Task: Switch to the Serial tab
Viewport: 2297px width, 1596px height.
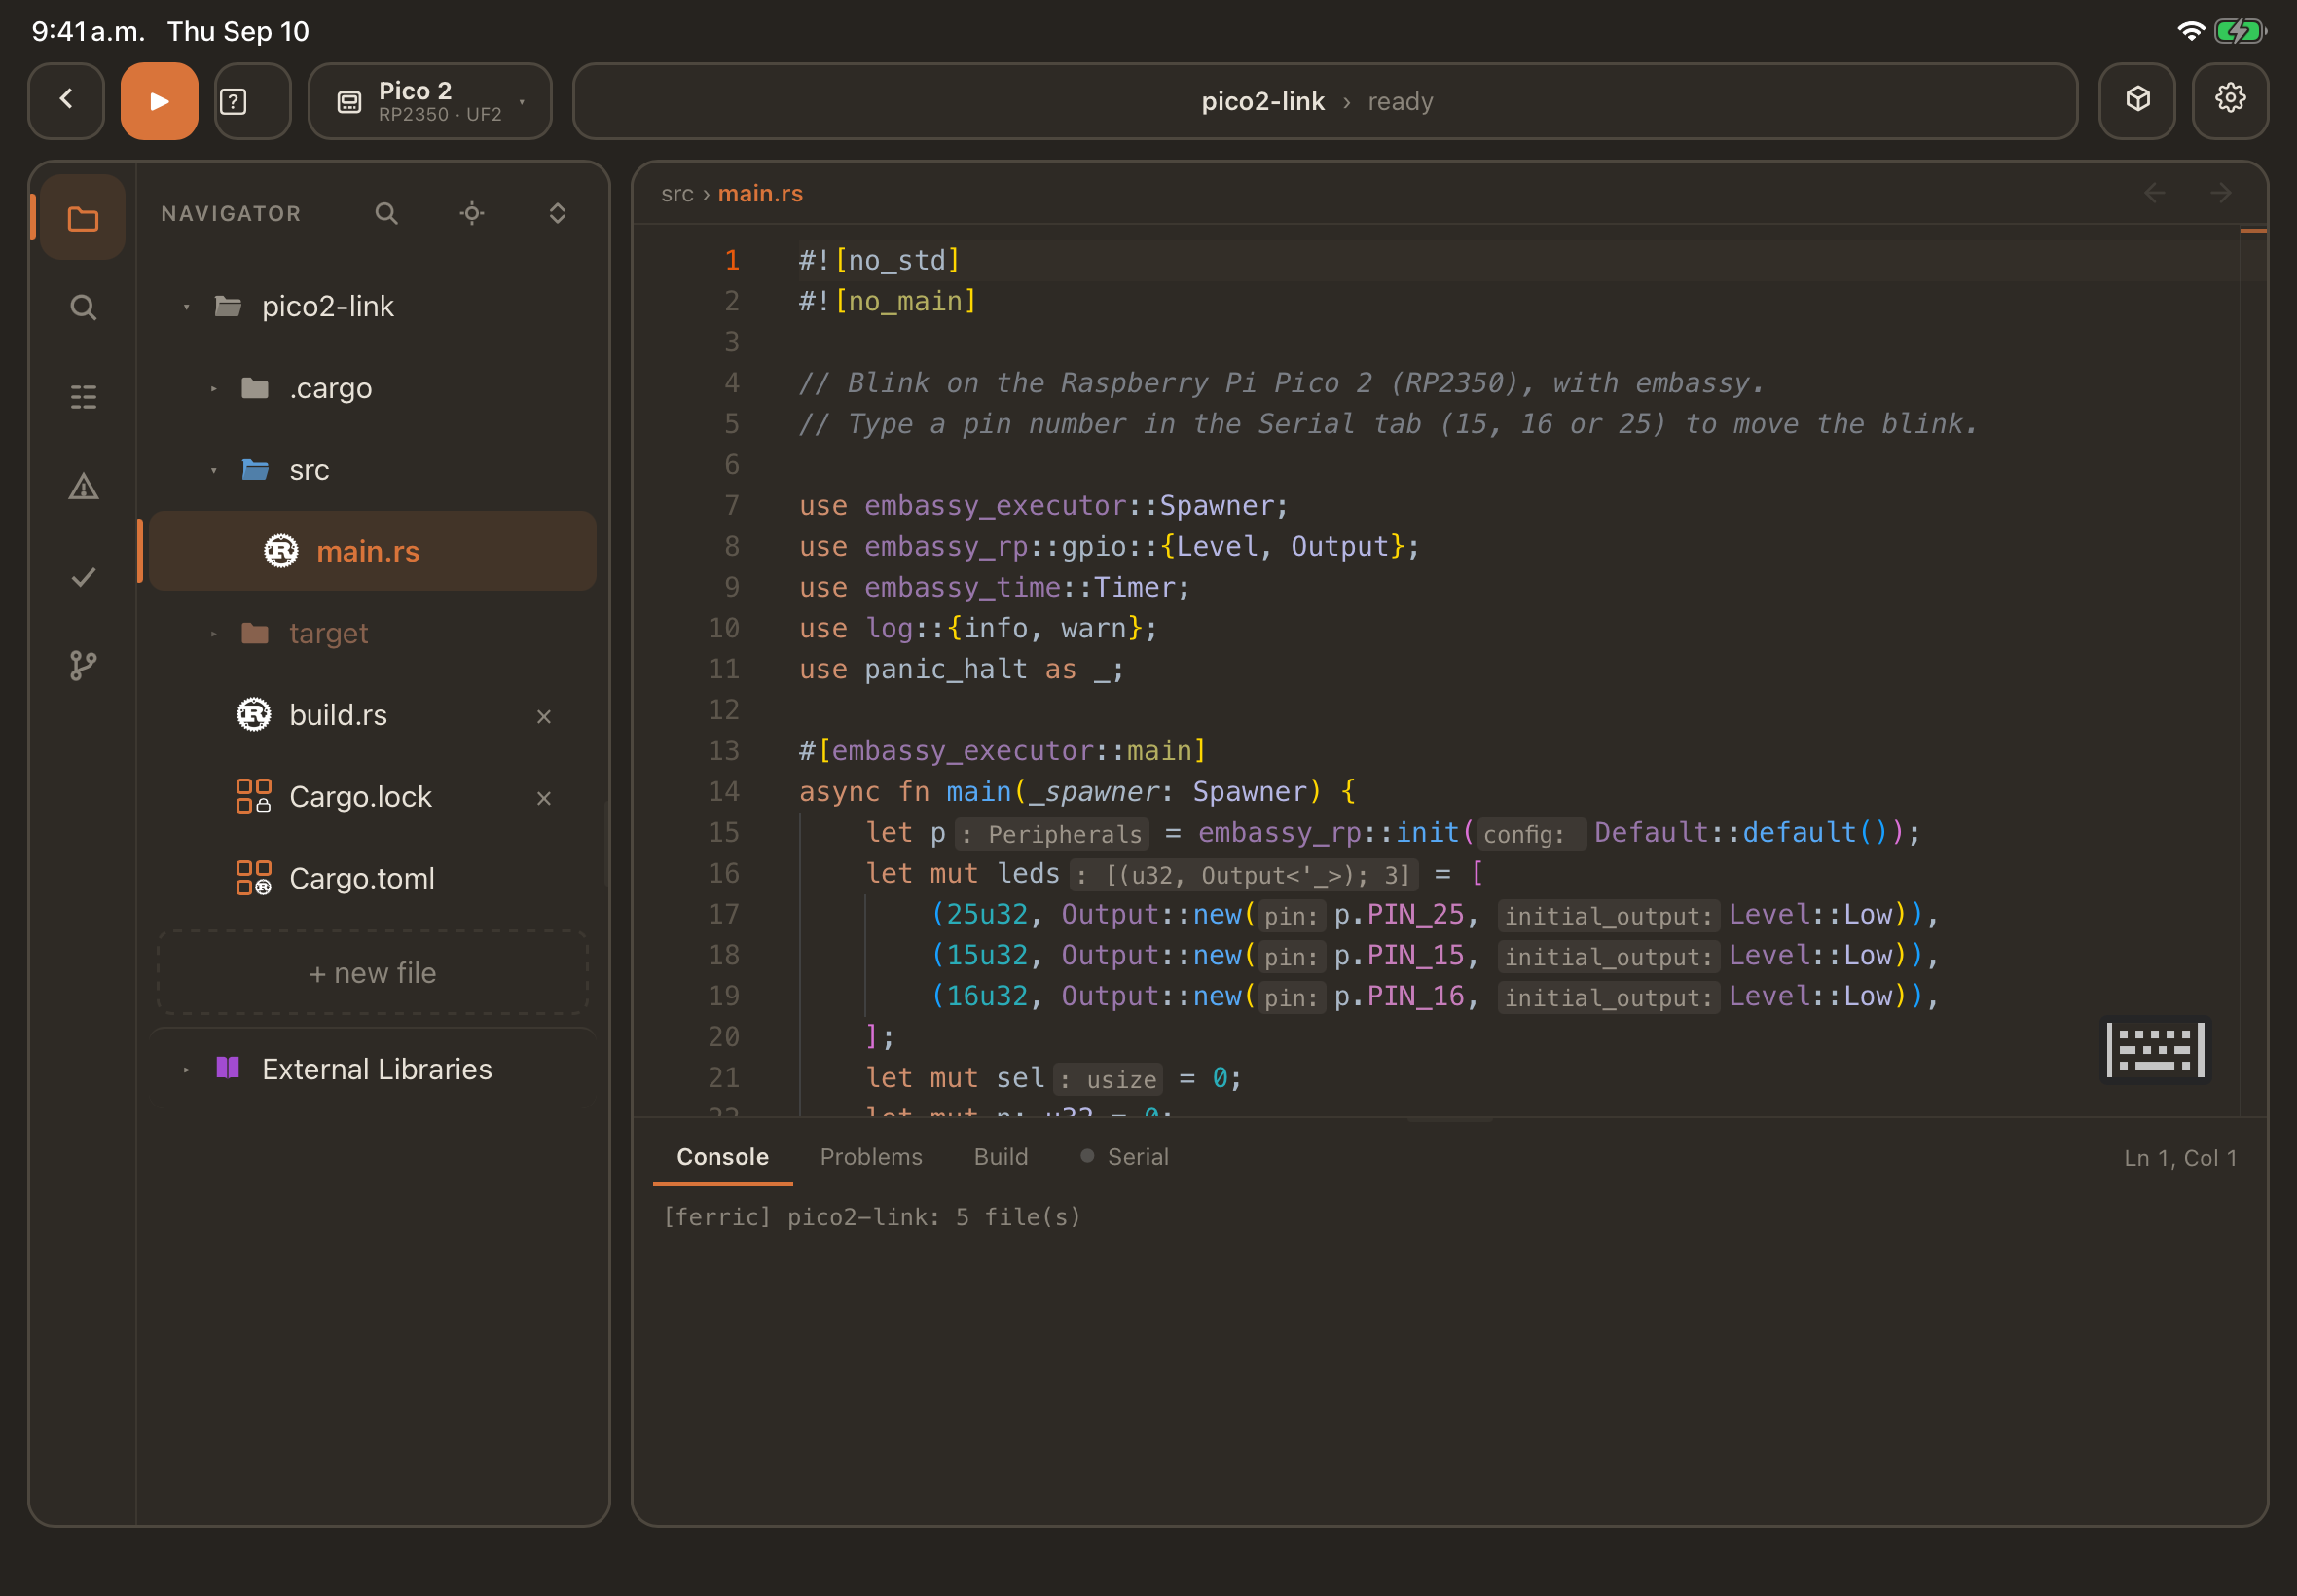Action: pos(1125,1157)
